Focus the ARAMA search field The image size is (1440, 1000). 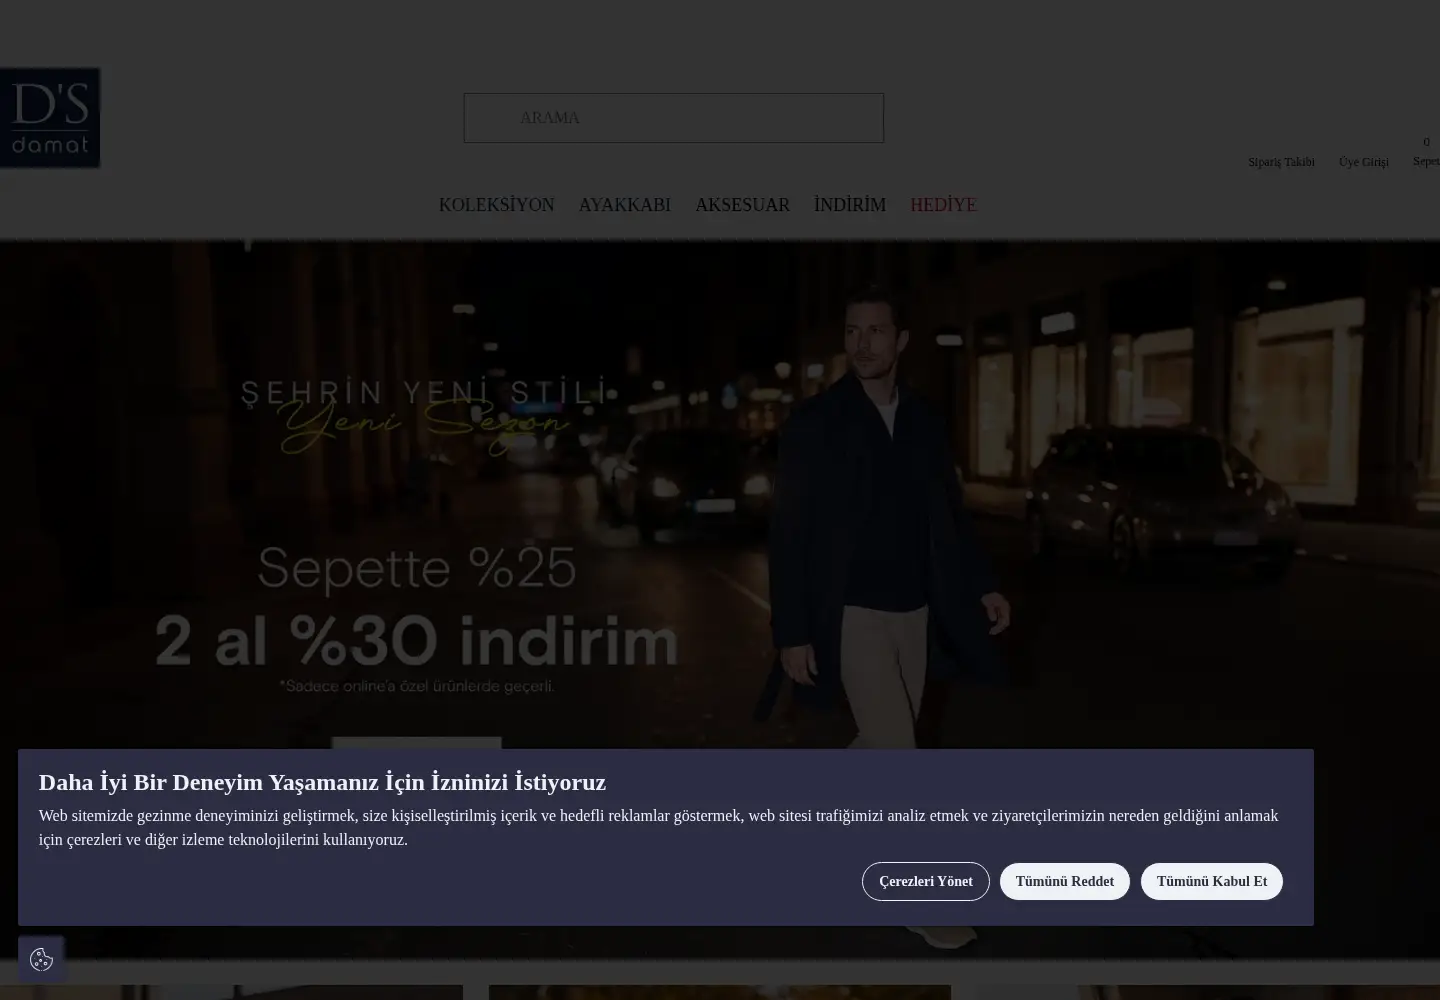coord(674,118)
